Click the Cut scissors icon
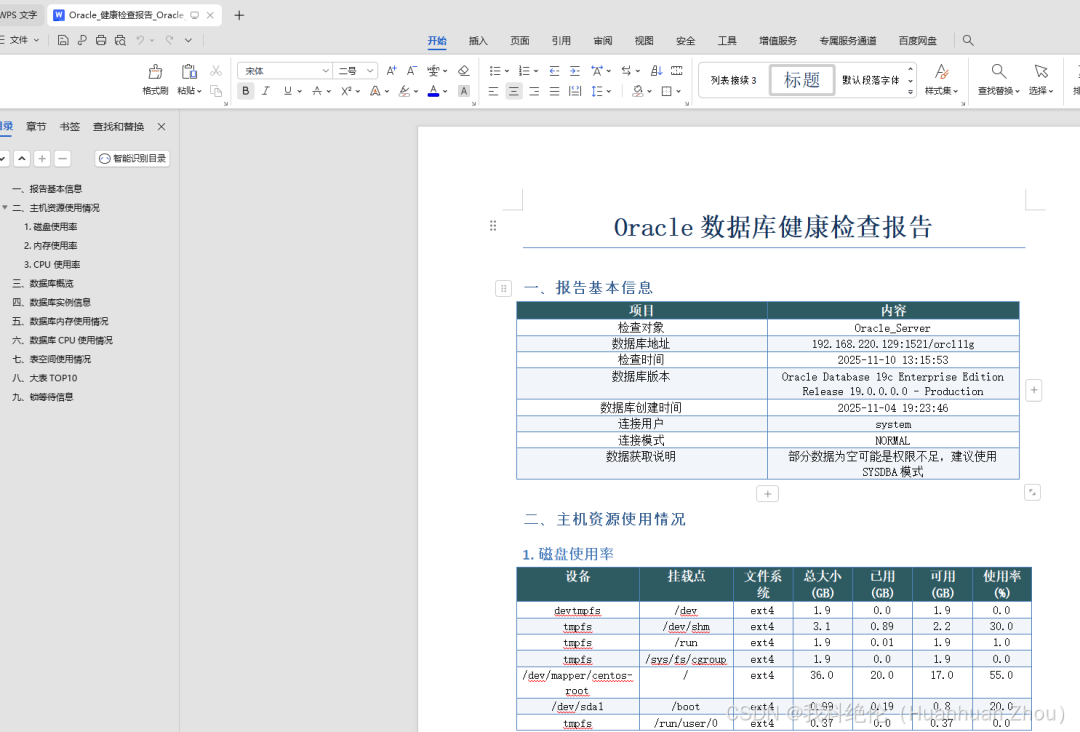1080x732 pixels. coord(216,71)
